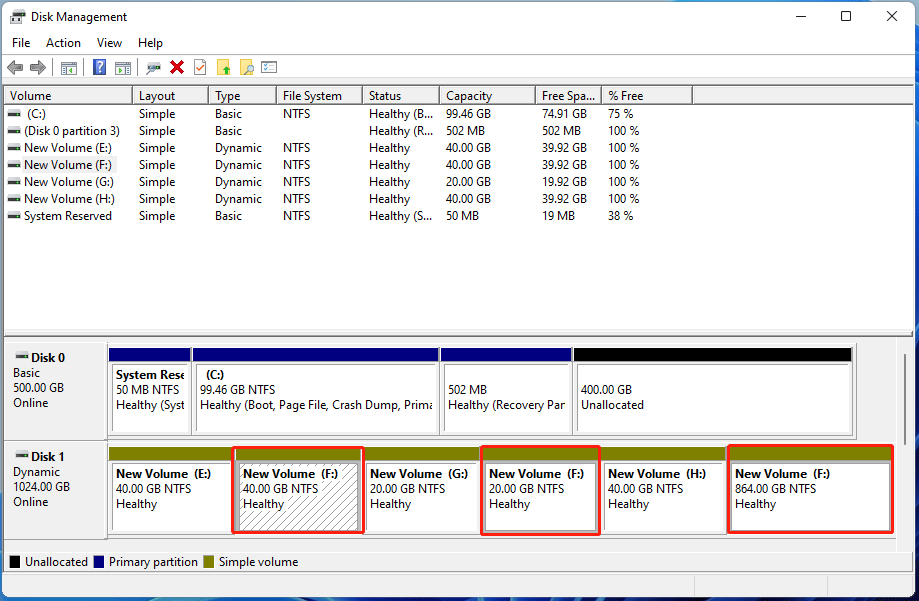Click the Properties checkmark document icon
This screenshot has width=919, height=601.
click(x=200, y=67)
